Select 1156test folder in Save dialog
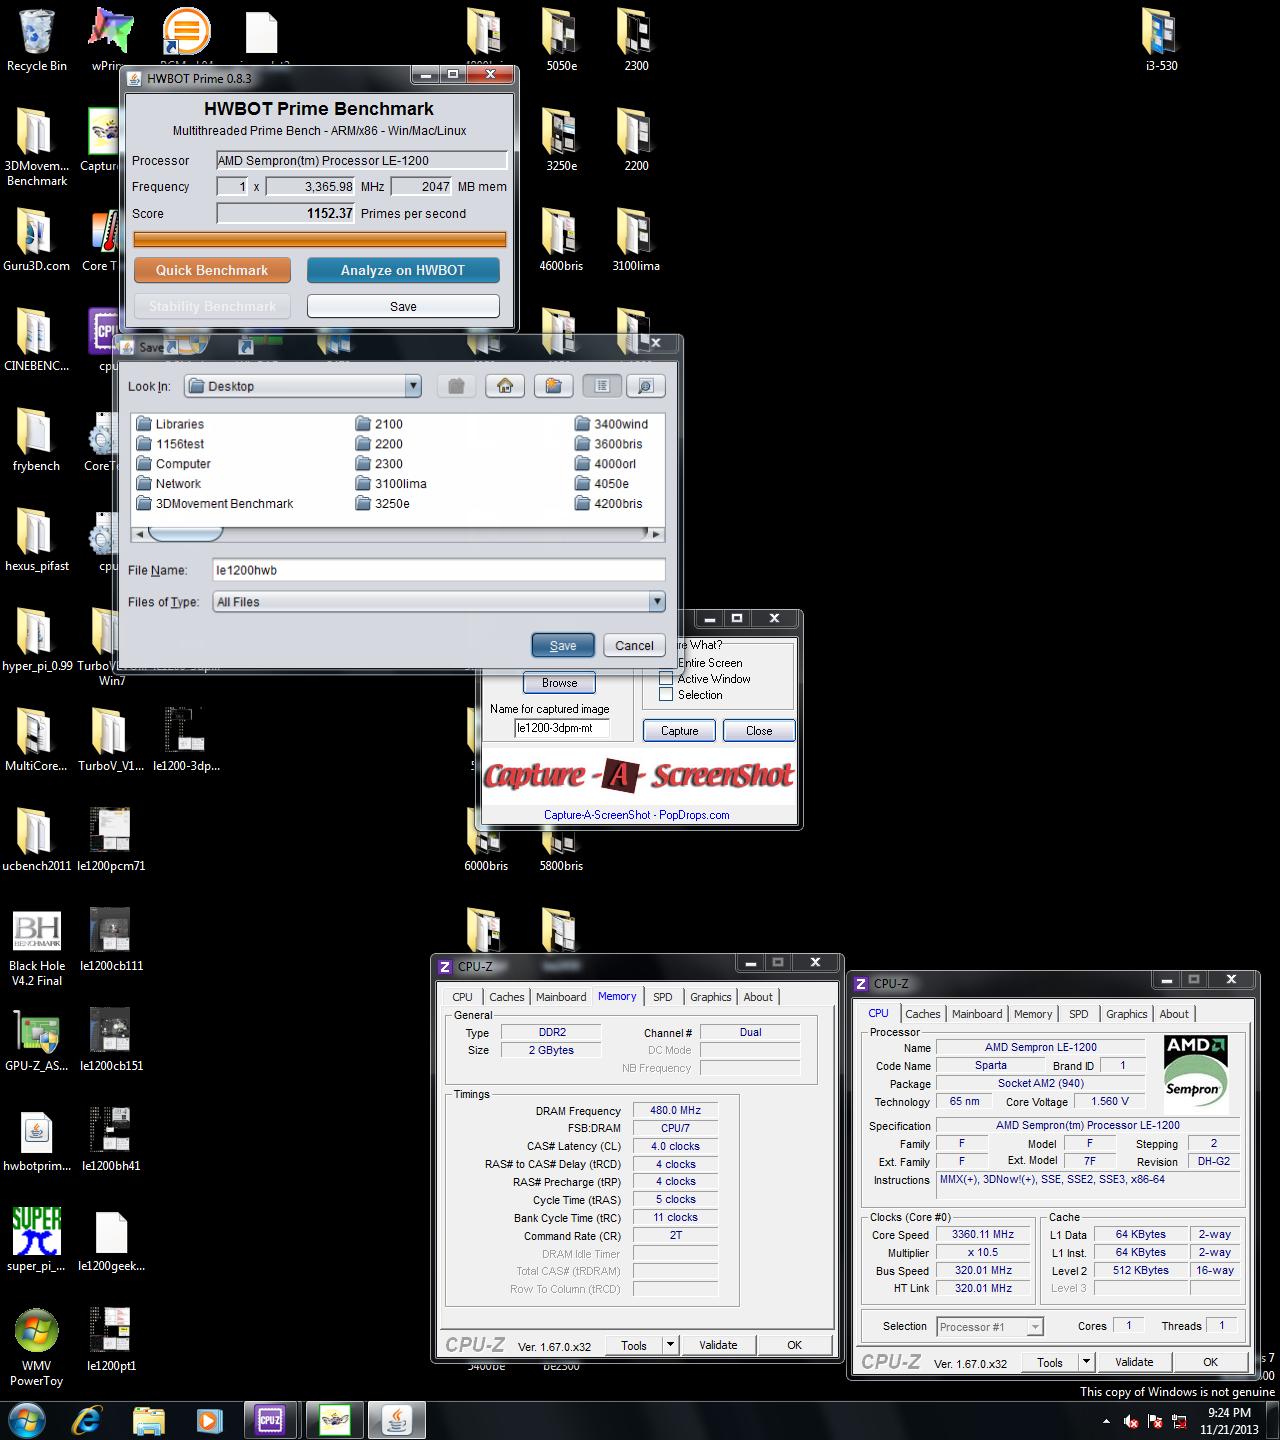The image size is (1280, 1440). pos(170,444)
